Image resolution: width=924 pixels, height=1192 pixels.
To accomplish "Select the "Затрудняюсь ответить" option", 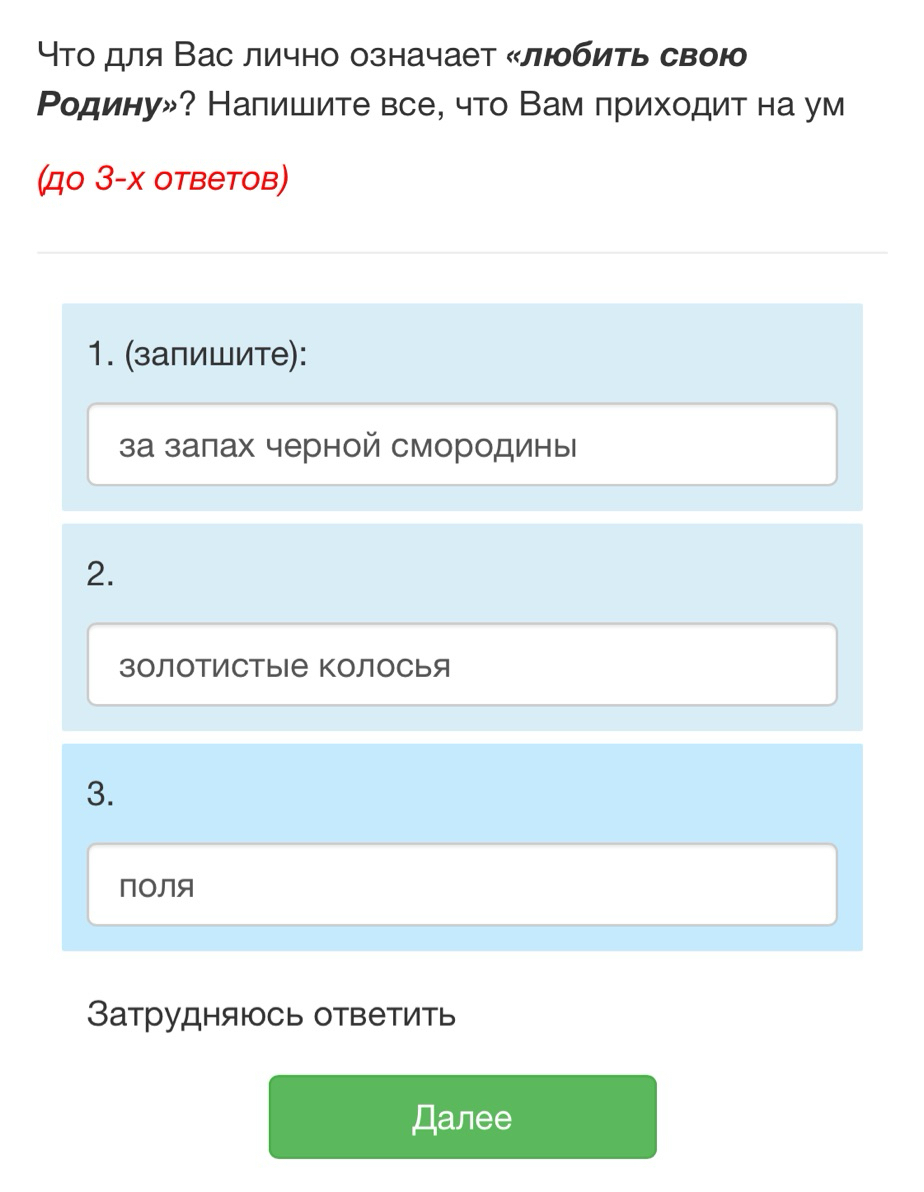I will pos(272,1014).
